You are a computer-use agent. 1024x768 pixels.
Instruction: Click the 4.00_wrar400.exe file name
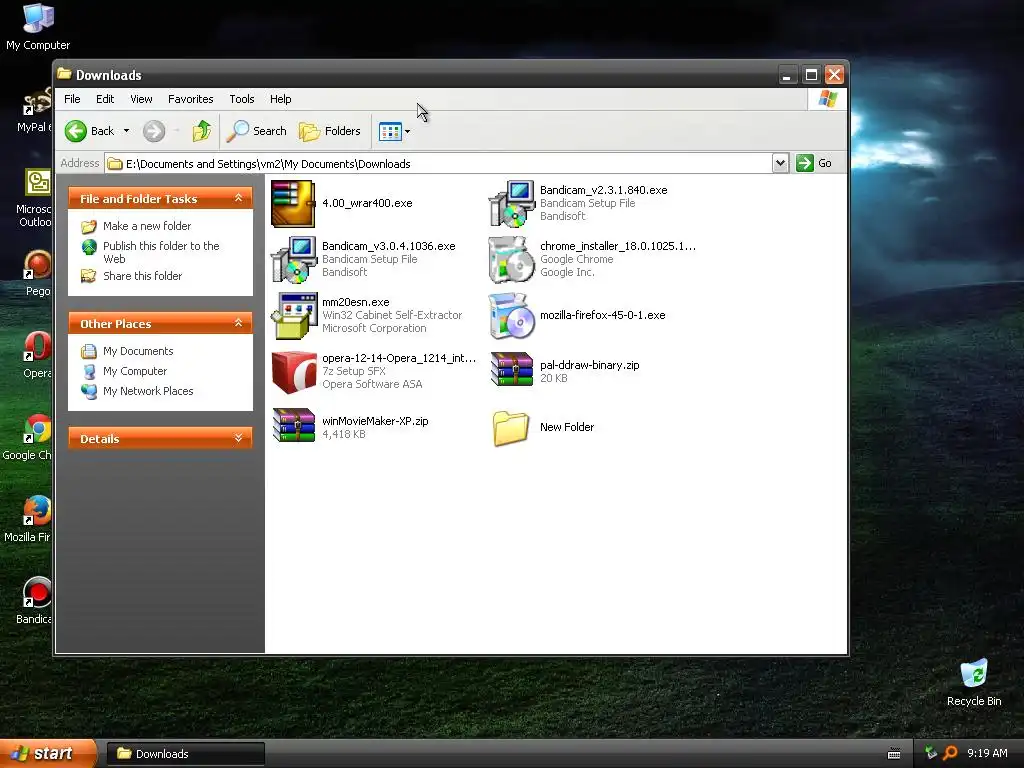pos(367,203)
